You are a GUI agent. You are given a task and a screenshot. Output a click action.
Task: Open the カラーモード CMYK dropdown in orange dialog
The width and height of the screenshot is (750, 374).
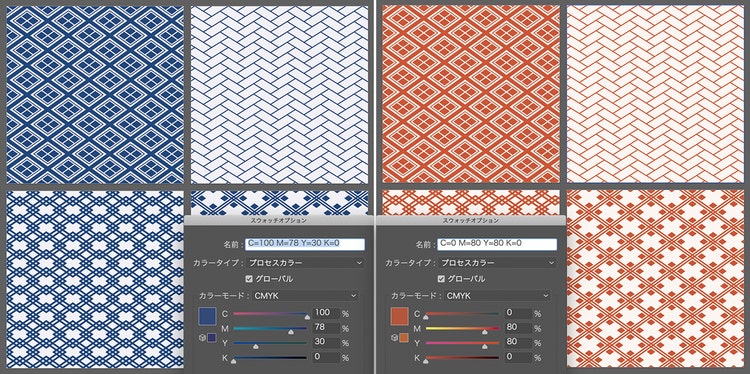pos(497,296)
